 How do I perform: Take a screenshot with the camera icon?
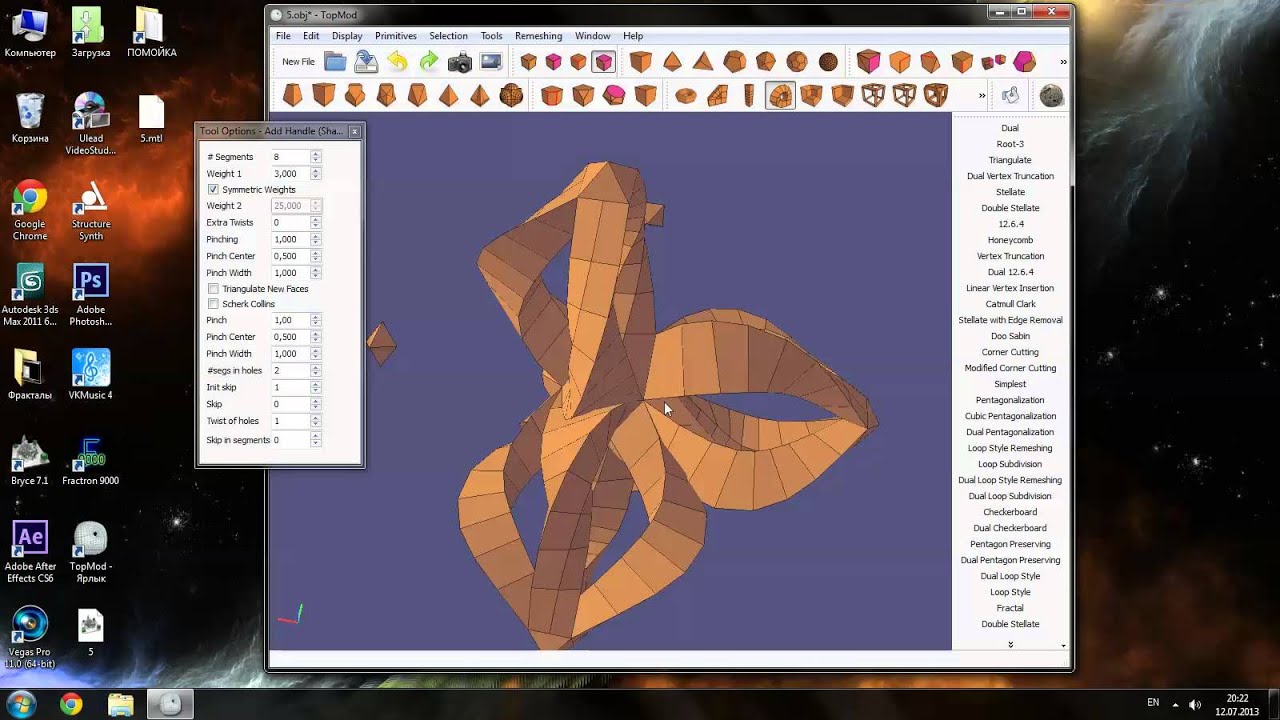459,62
